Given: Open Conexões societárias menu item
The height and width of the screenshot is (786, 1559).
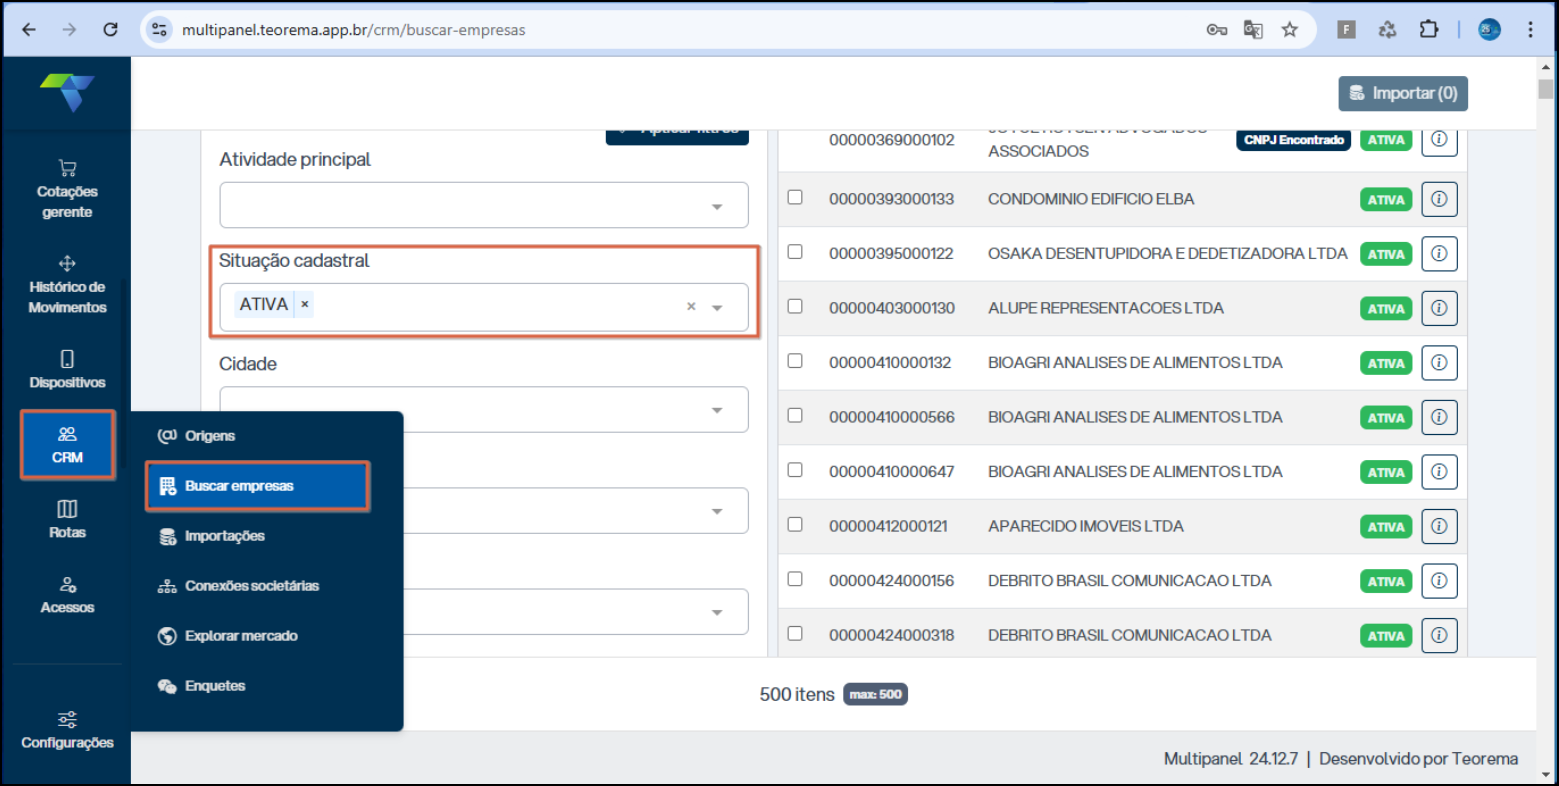Looking at the screenshot, I should coord(251,586).
